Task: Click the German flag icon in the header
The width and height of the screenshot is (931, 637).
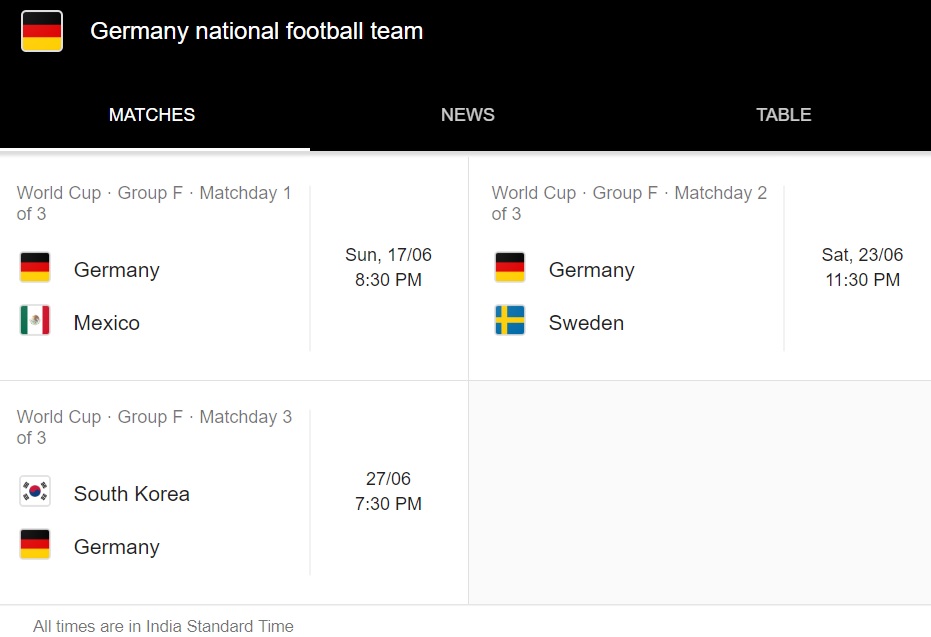Action: pos(42,31)
